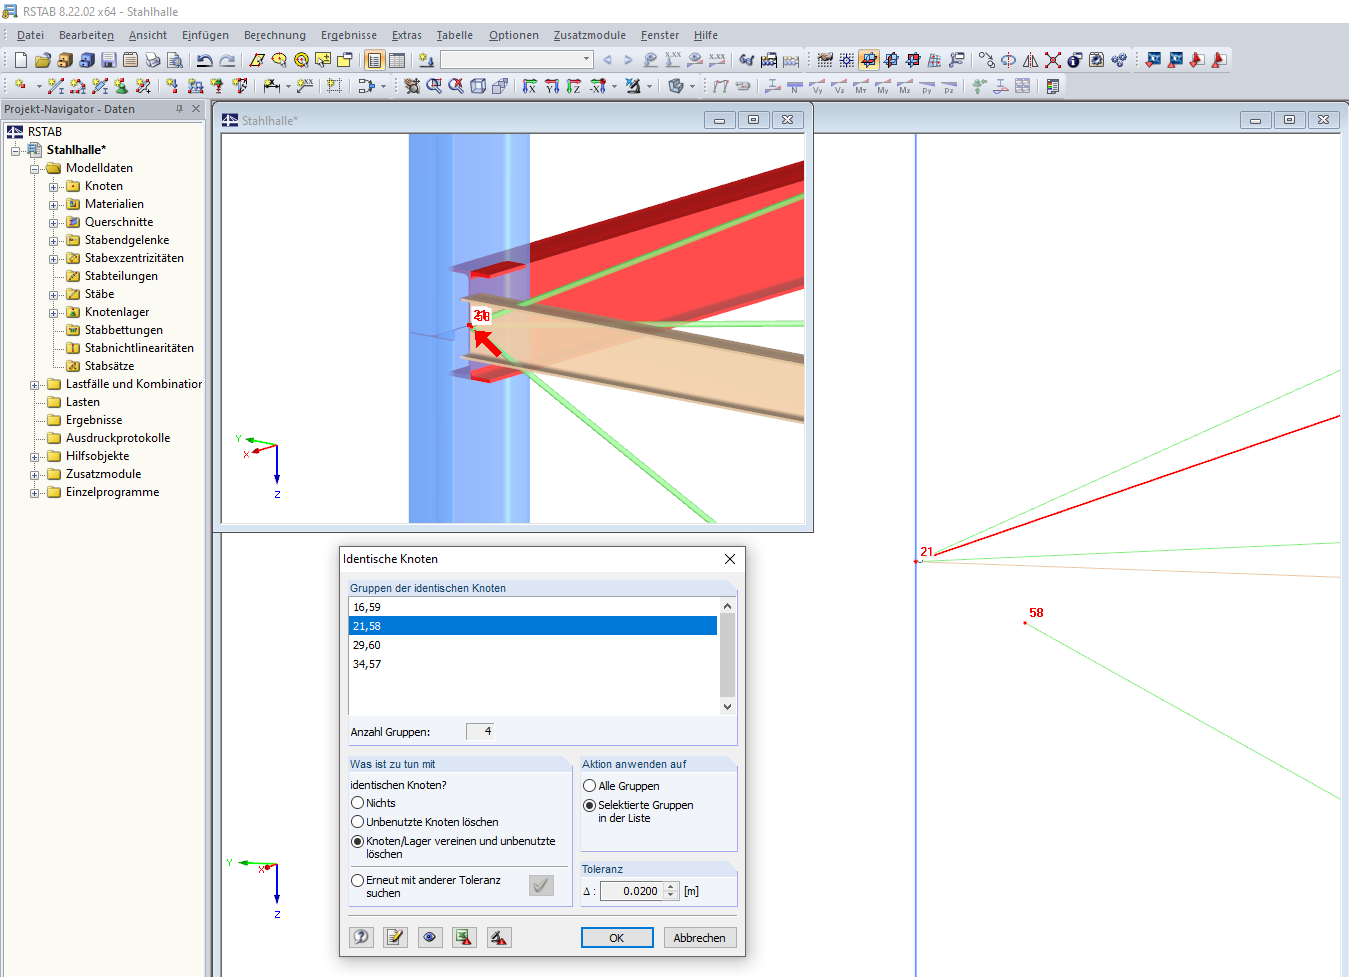Click the print preview icon
This screenshot has width=1349, height=977.
tap(174, 60)
